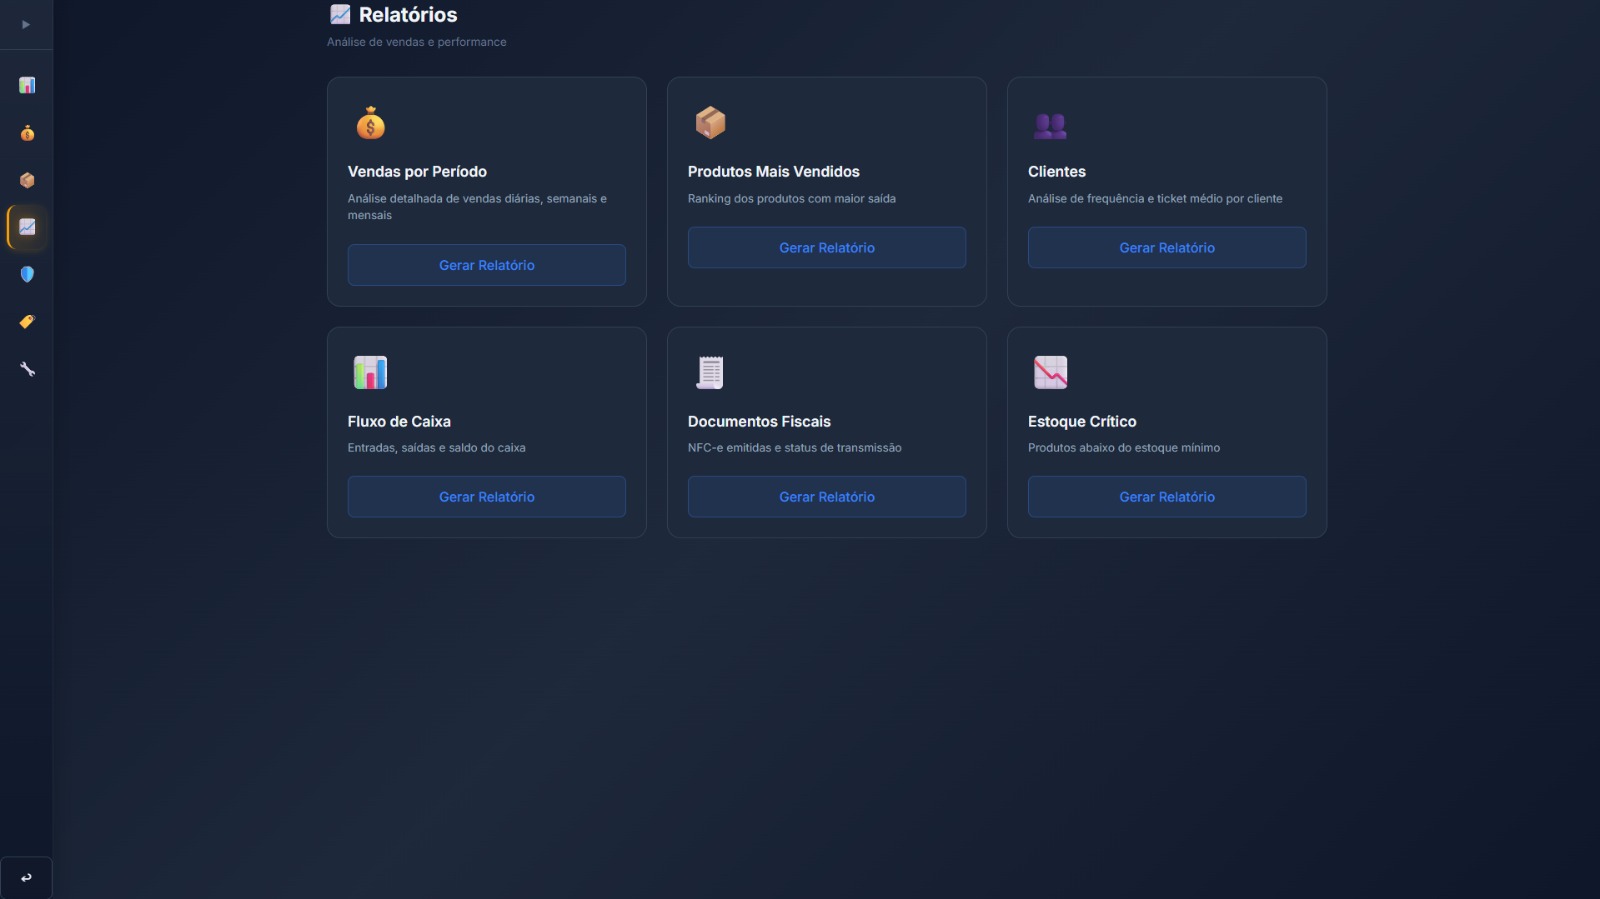
Task: Click the Relatórios page heading
Action: pos(408,15)
